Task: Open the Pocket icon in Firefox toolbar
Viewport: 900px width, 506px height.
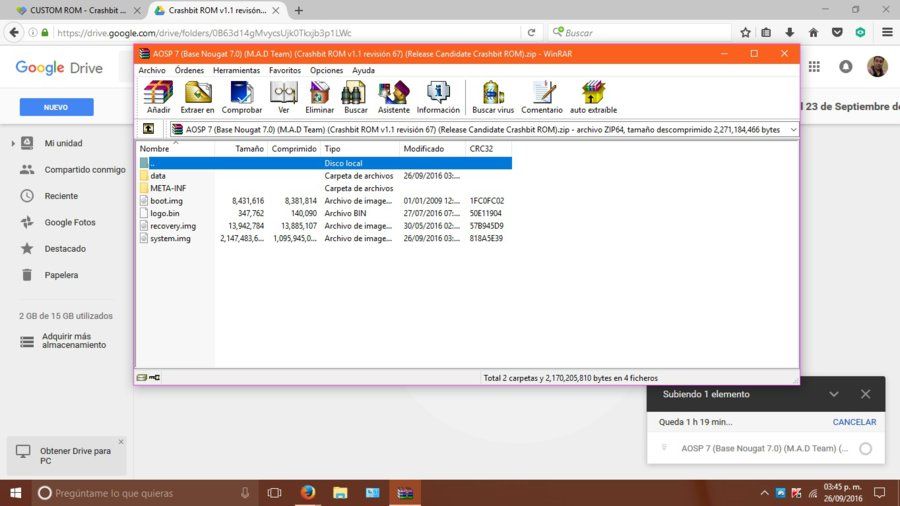Action: click(x=837, y=33)
